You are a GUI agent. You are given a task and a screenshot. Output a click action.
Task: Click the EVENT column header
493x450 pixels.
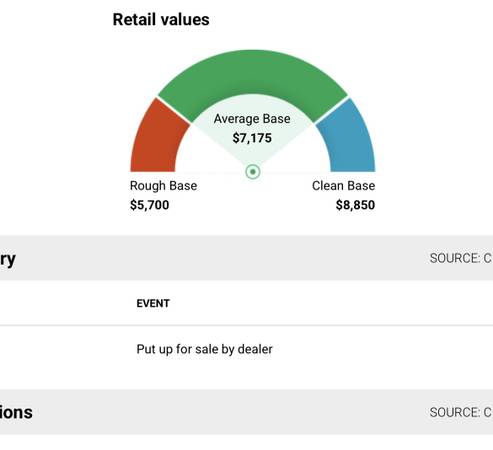pos(153,303)
